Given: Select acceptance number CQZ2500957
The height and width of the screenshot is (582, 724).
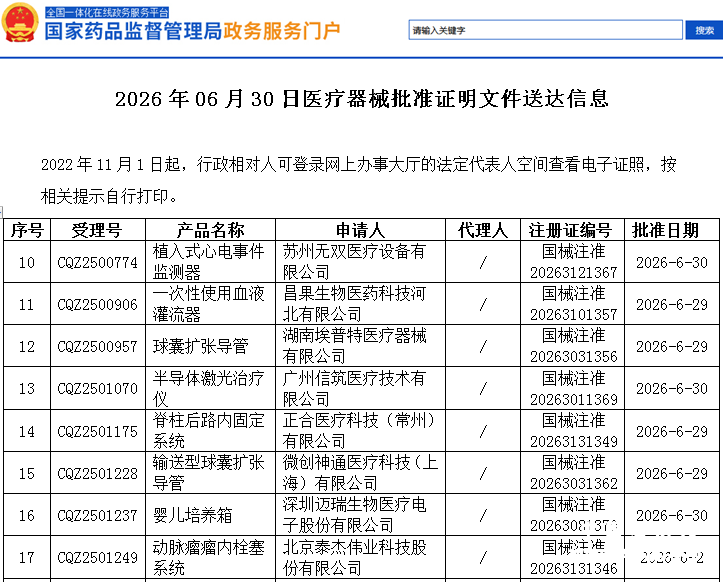Looking at the screenshot, I should point(97,346).
